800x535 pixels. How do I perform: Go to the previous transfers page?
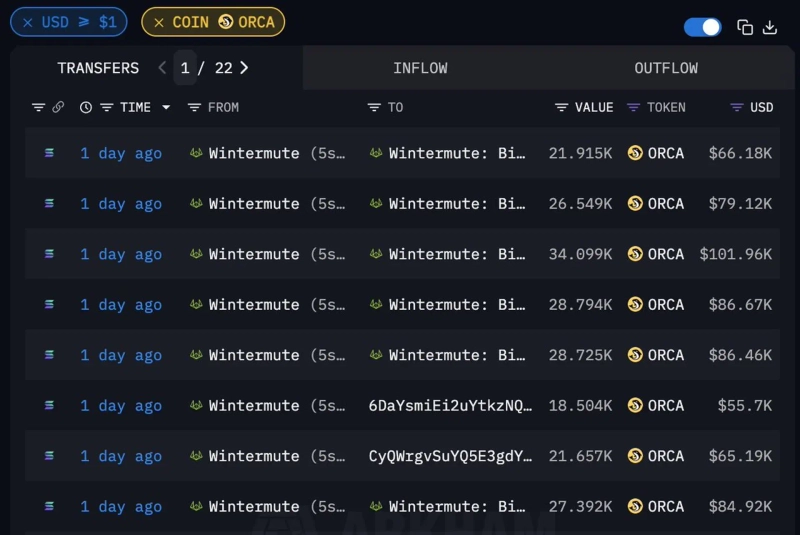pyautogui.click(x=163, y=68)
